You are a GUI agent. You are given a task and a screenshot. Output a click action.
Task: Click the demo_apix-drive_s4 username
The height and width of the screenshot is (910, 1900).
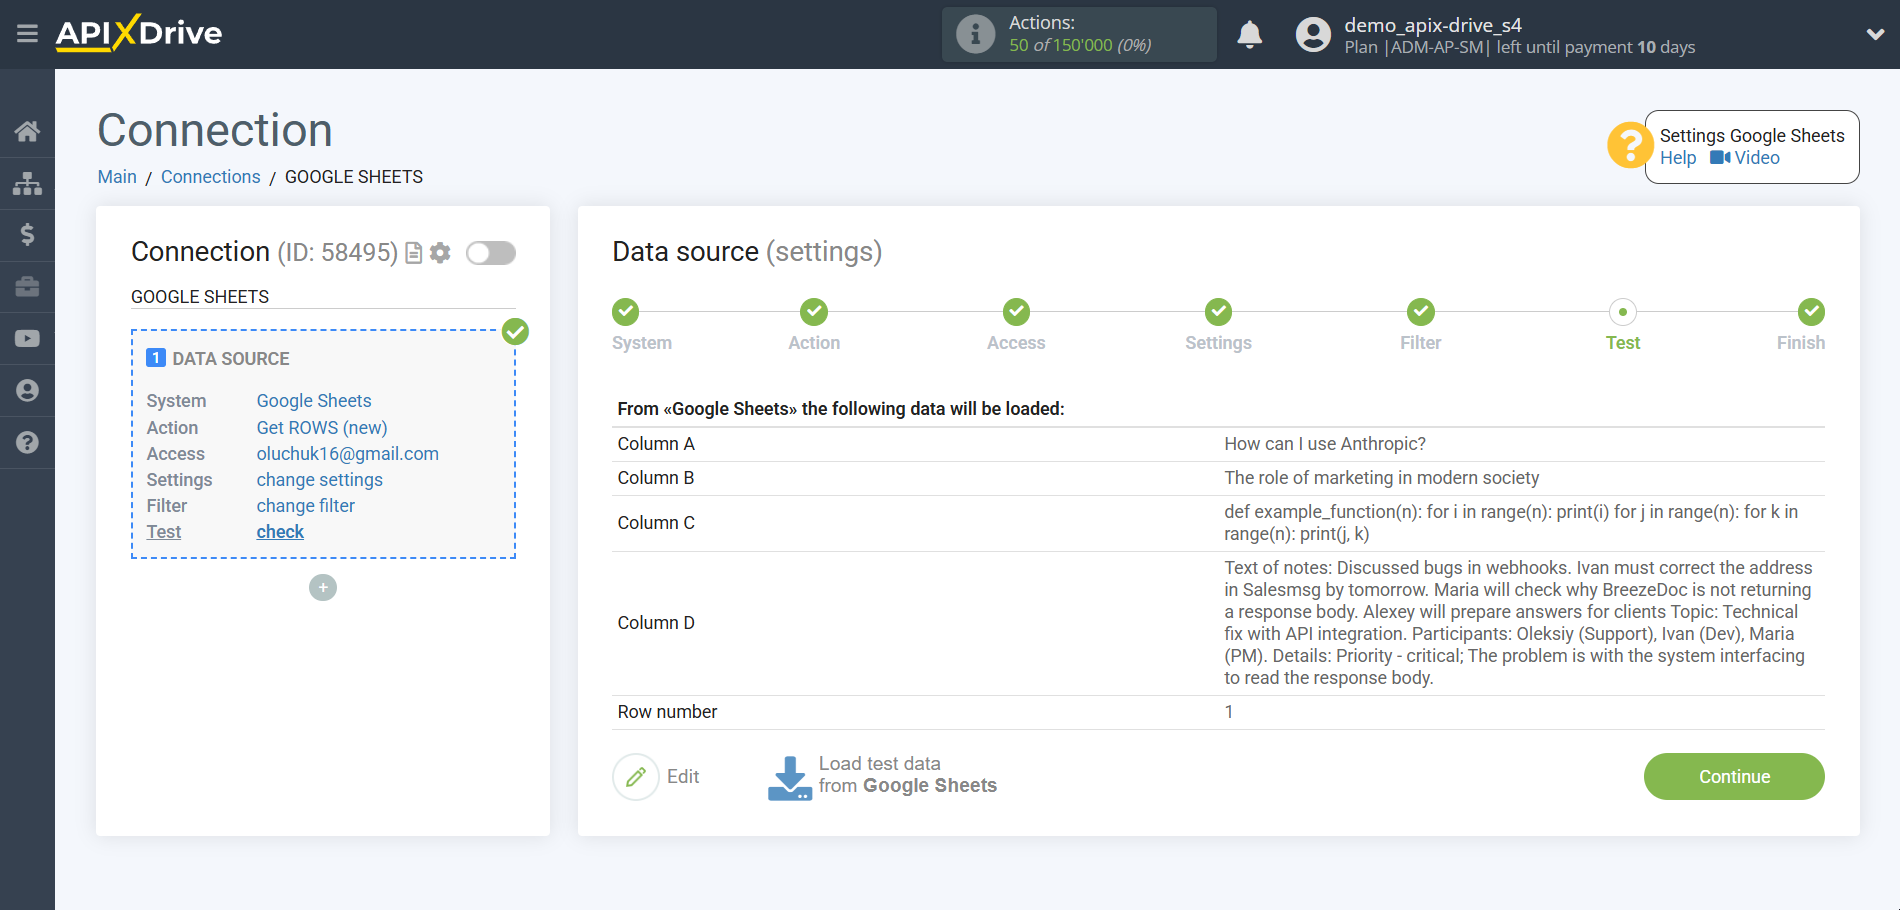point(1433,25)
